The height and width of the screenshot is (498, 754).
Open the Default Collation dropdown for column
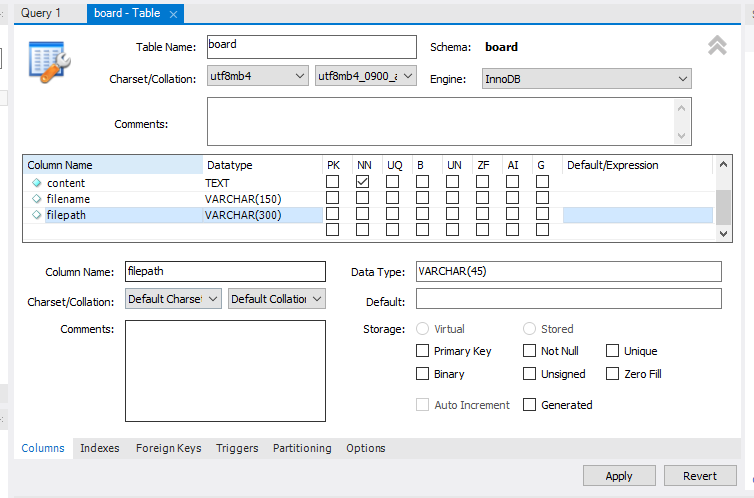pyautogui.click(x=276, y=299)
